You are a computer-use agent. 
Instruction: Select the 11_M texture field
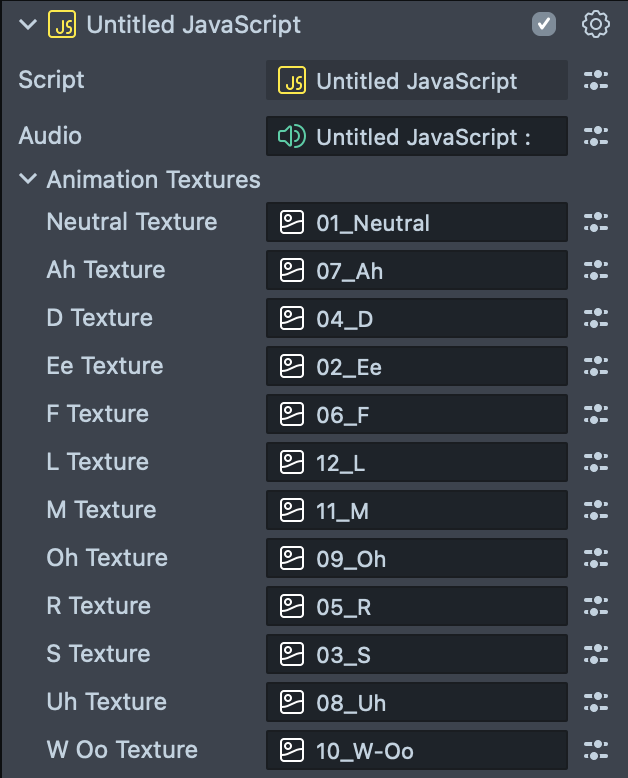416,510
